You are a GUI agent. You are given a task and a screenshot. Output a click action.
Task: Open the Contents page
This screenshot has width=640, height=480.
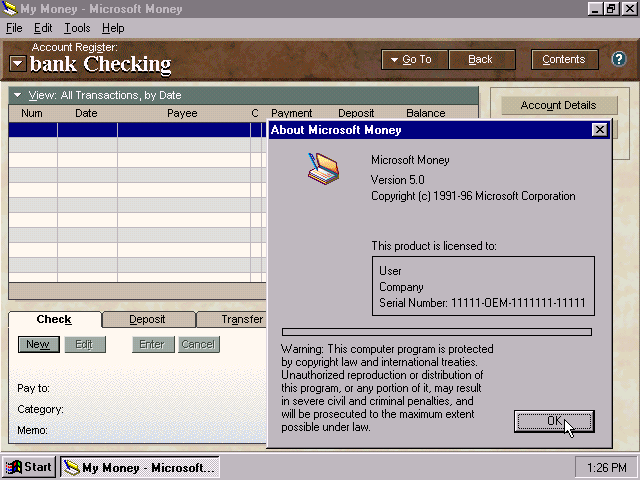point(564,60)
